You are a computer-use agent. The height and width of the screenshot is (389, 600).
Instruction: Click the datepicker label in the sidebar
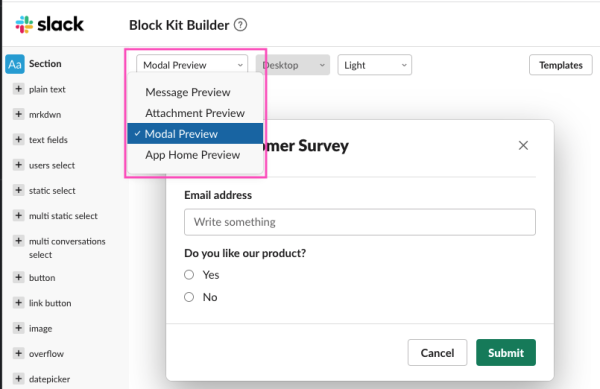pyautogui.click(x=49, y=379)
